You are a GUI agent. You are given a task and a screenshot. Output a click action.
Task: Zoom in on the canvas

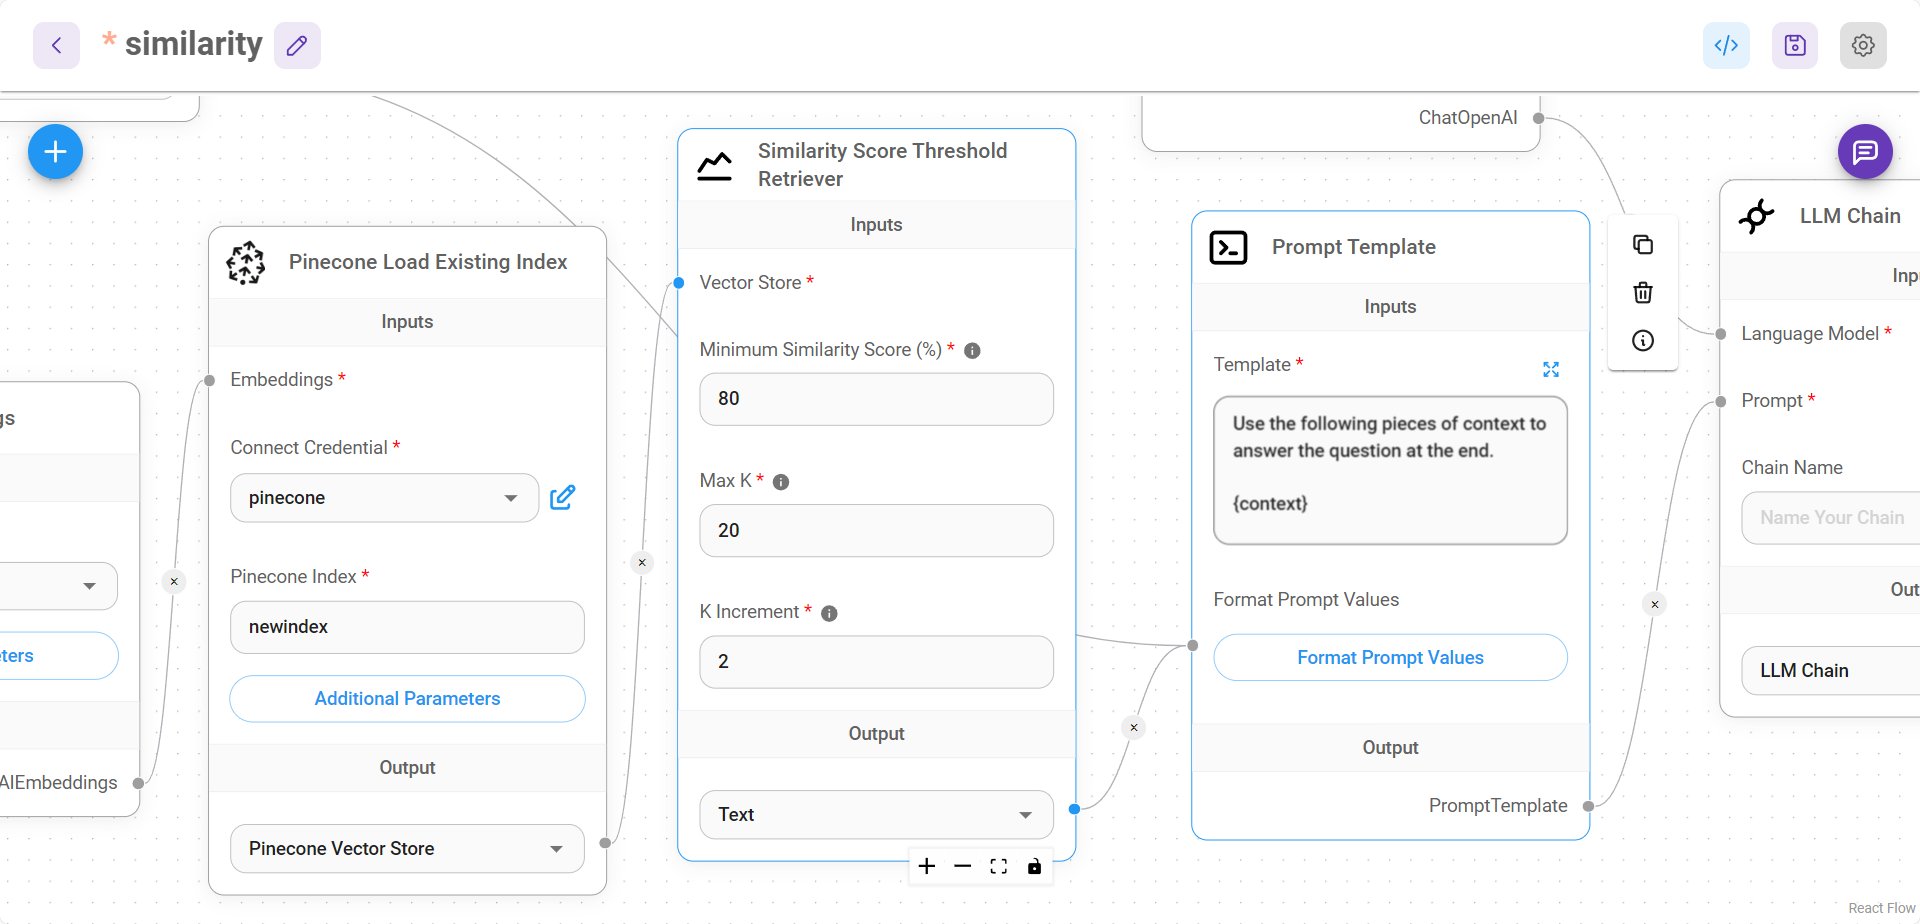tap(927, 866)
